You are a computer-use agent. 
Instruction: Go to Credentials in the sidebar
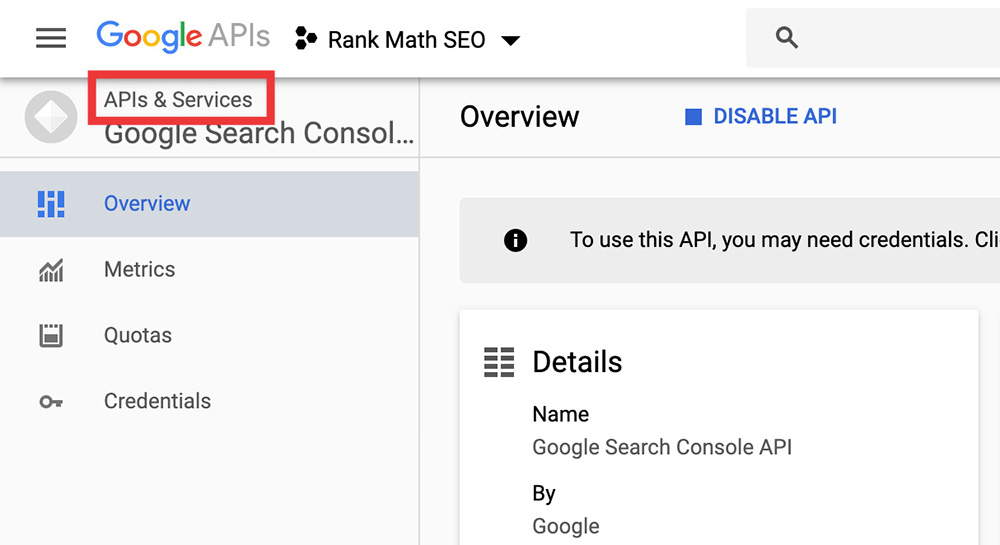[157, 402]
